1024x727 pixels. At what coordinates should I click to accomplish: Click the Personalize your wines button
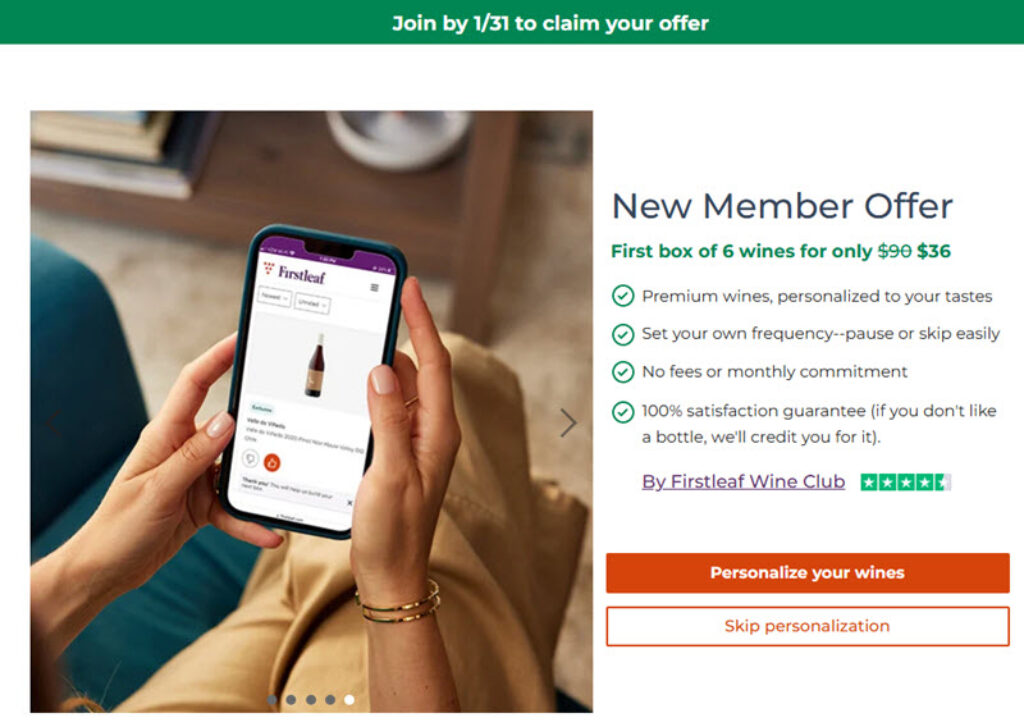click(807, 573)
